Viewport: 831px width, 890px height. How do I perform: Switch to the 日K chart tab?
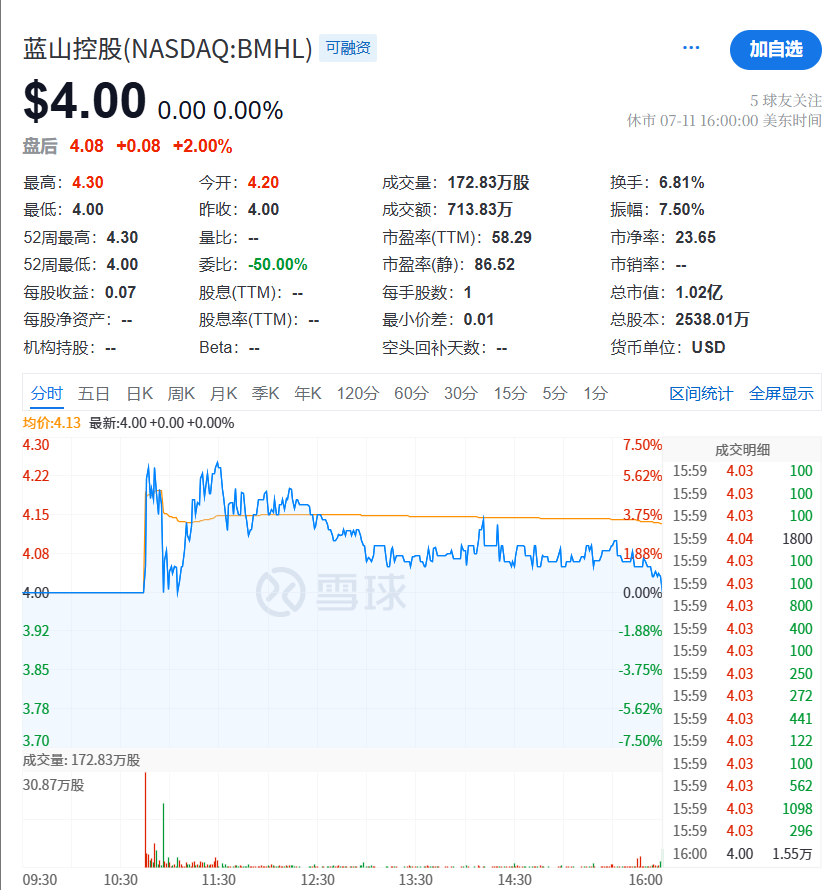139,393
